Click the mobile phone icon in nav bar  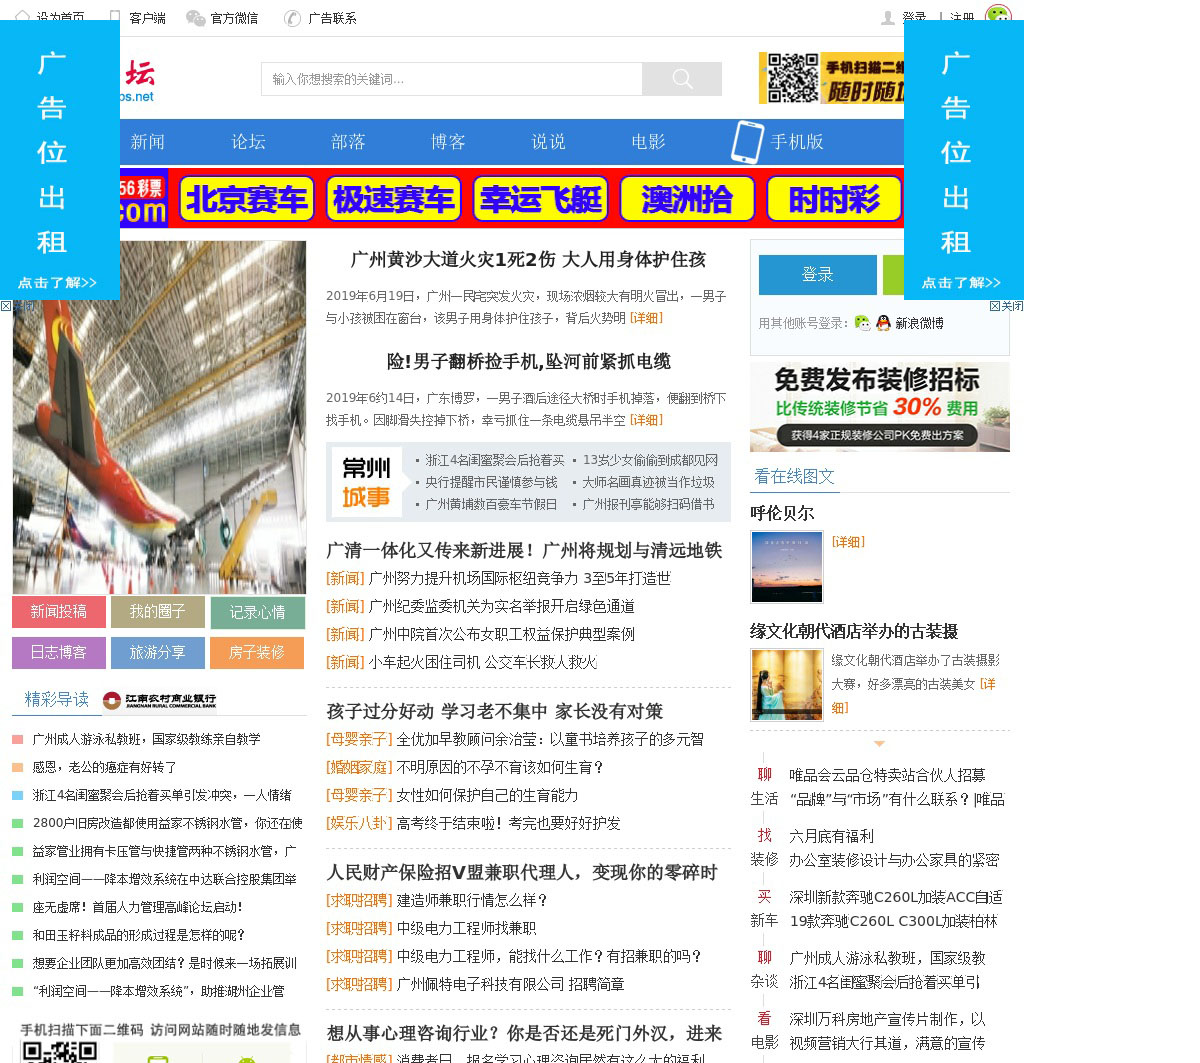coord(747,142)
